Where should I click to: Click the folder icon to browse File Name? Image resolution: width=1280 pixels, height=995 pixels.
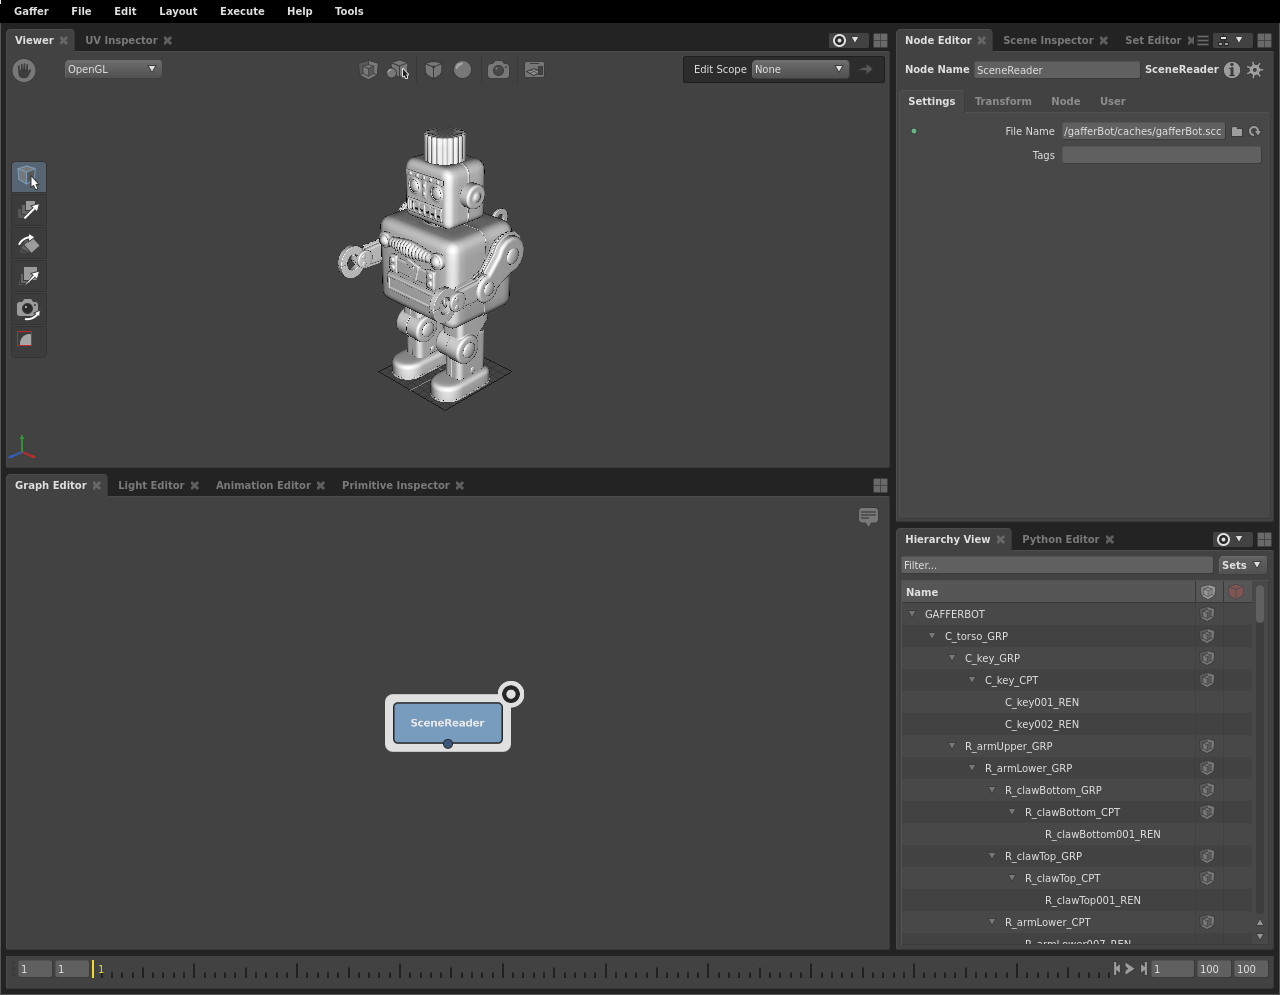[x=1237, y=131]
